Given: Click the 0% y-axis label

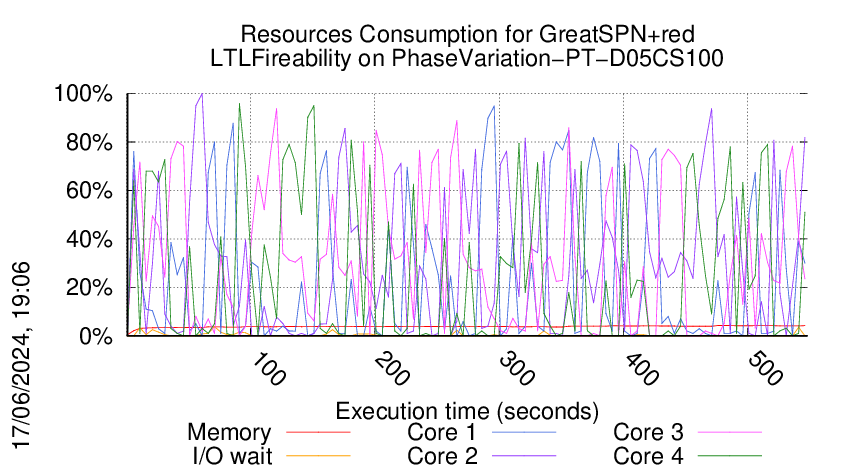Looking at the screenshot, I should pyautogui.click(x=96, y=336).
